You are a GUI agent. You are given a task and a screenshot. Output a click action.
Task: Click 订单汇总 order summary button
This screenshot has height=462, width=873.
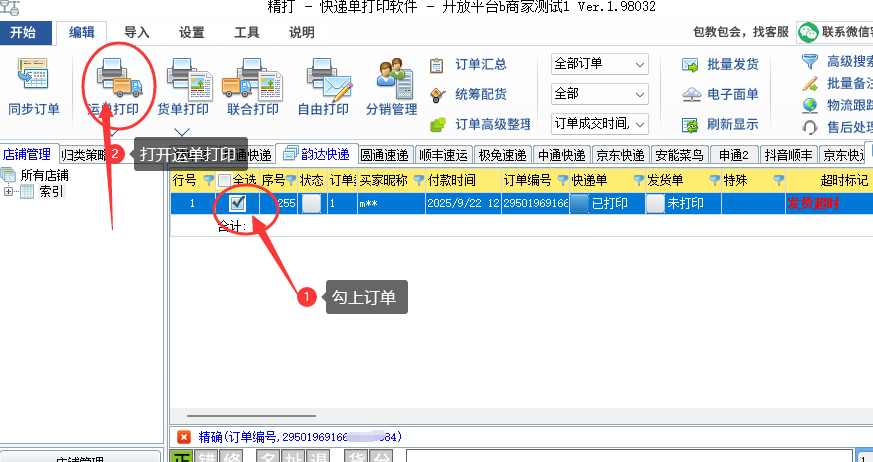coord(468,65)
